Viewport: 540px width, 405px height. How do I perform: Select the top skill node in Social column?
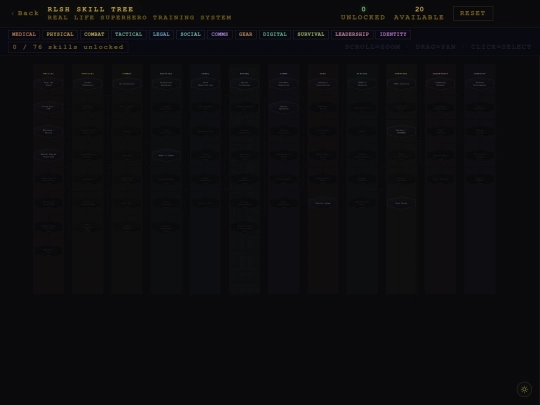tap(245, 84)
